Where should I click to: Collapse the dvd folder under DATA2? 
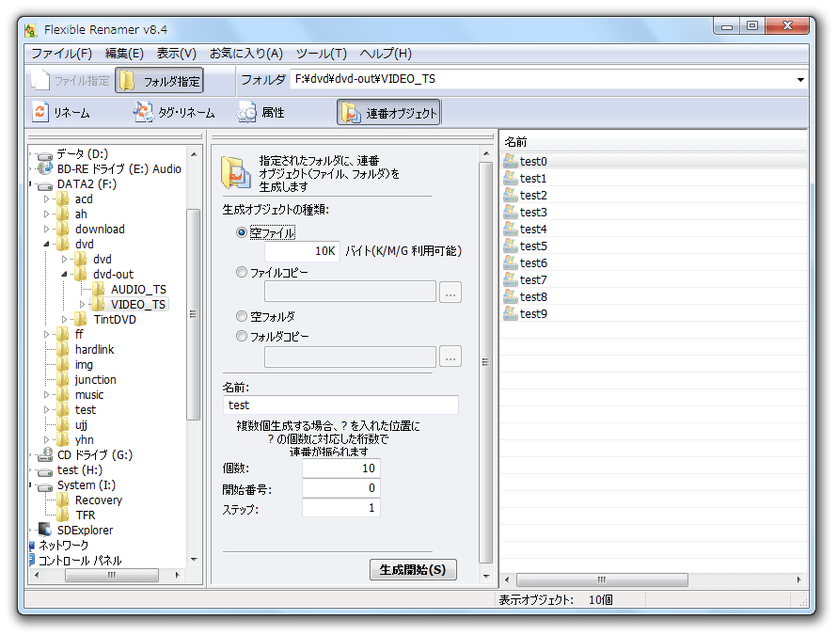(47, 244)
